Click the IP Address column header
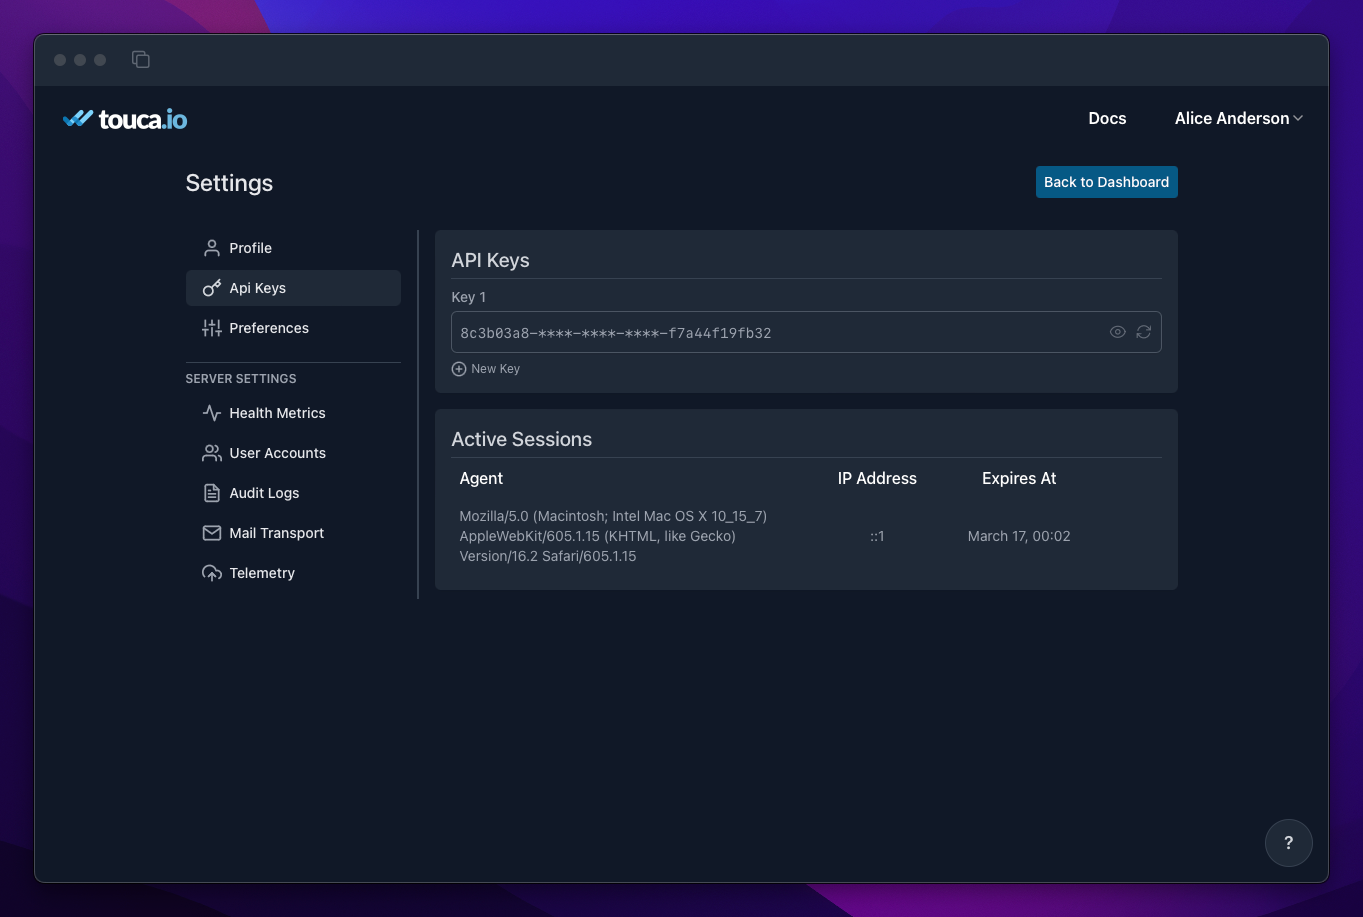The height and width of the screenshot is (917, 1363). (x=877, y=478)
